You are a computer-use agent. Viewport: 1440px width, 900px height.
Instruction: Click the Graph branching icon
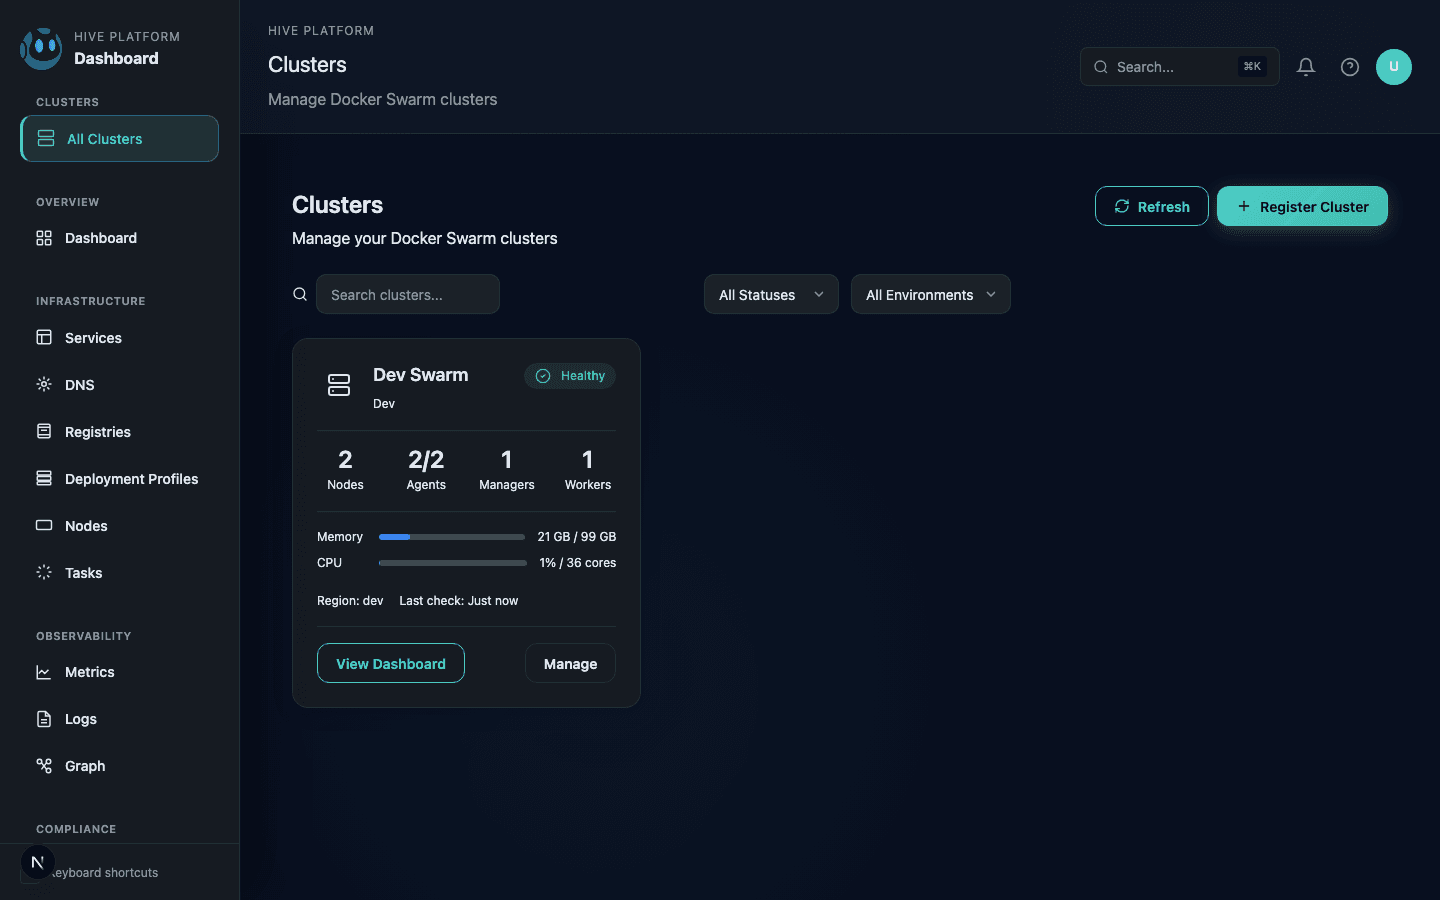(44, 765)
